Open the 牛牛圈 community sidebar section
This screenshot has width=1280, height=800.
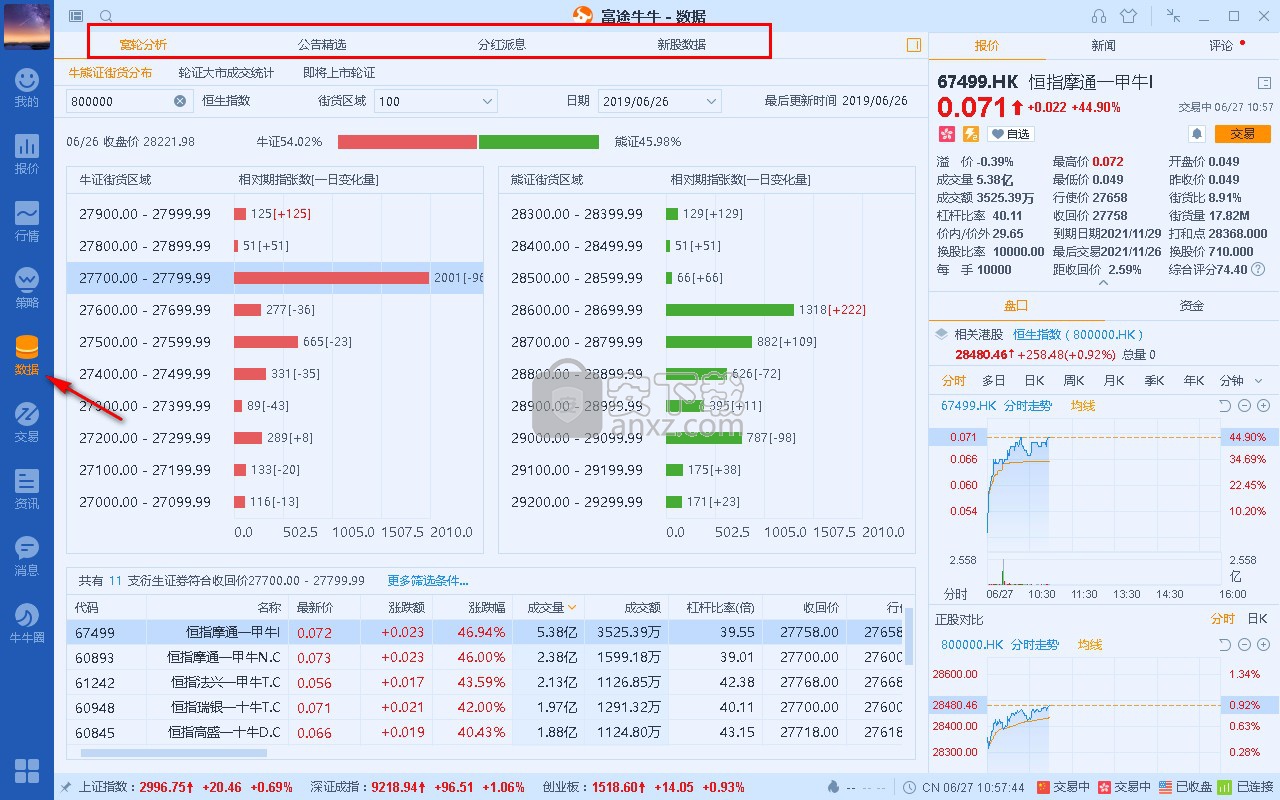(27, 623)
